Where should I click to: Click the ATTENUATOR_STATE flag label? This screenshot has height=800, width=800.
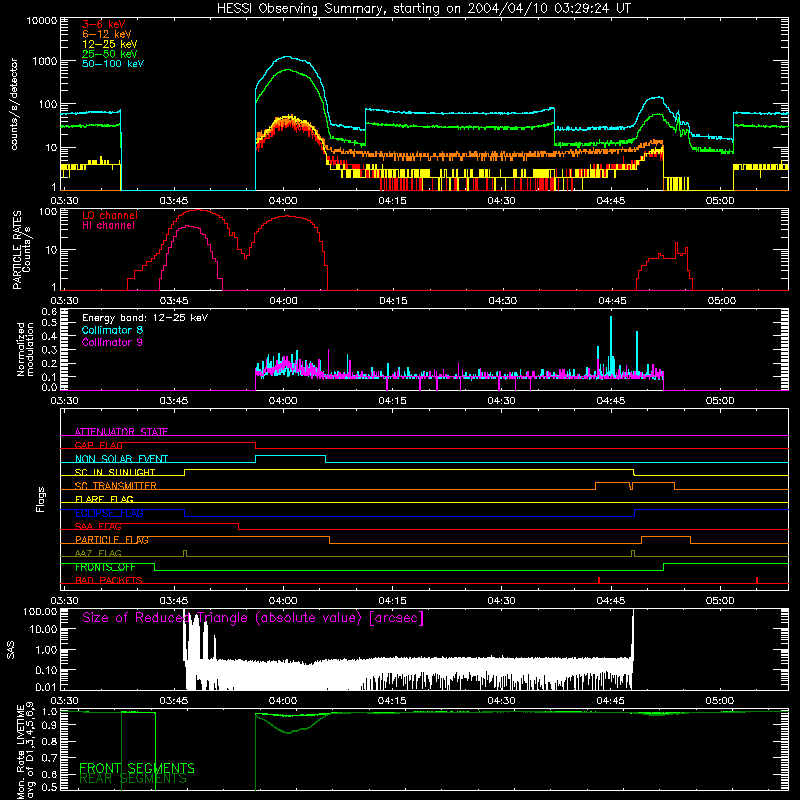(x=121, y=432)
